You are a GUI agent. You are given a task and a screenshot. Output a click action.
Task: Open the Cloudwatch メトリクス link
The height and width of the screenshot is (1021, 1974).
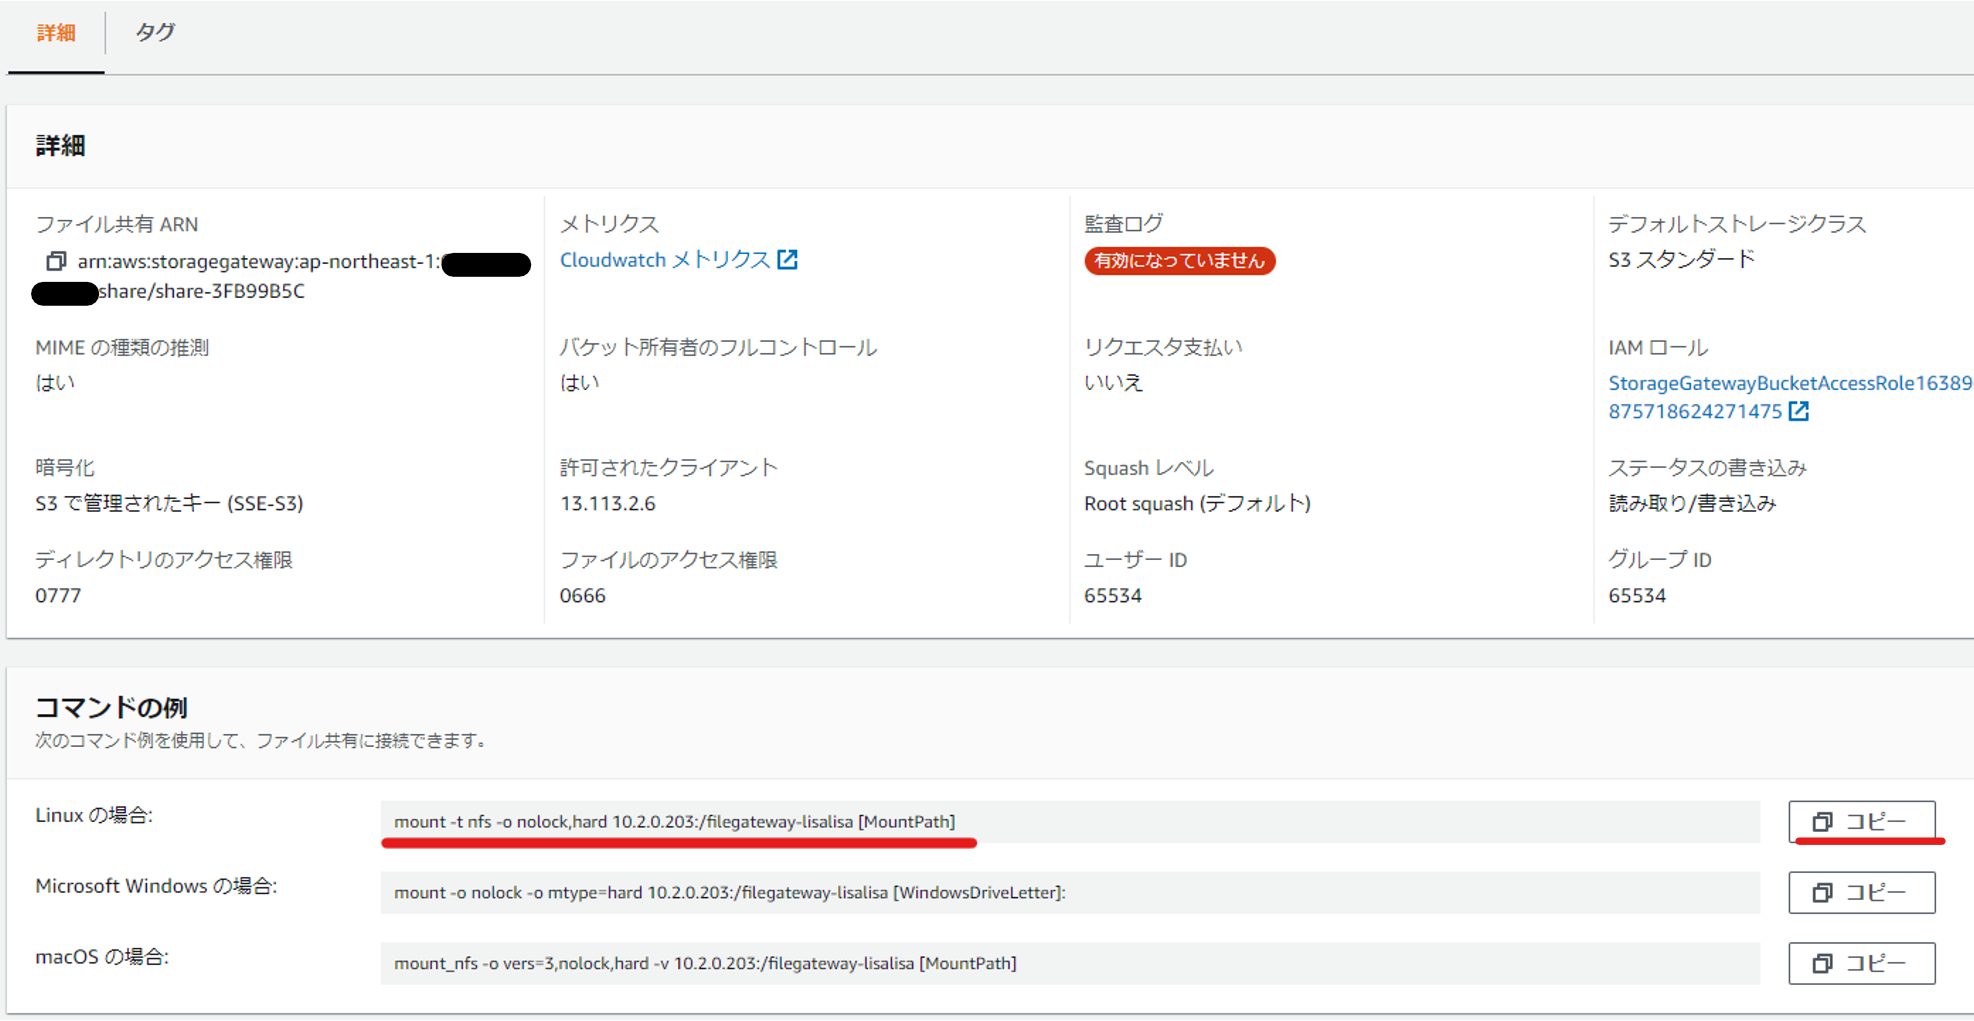(x=660, y=259)
